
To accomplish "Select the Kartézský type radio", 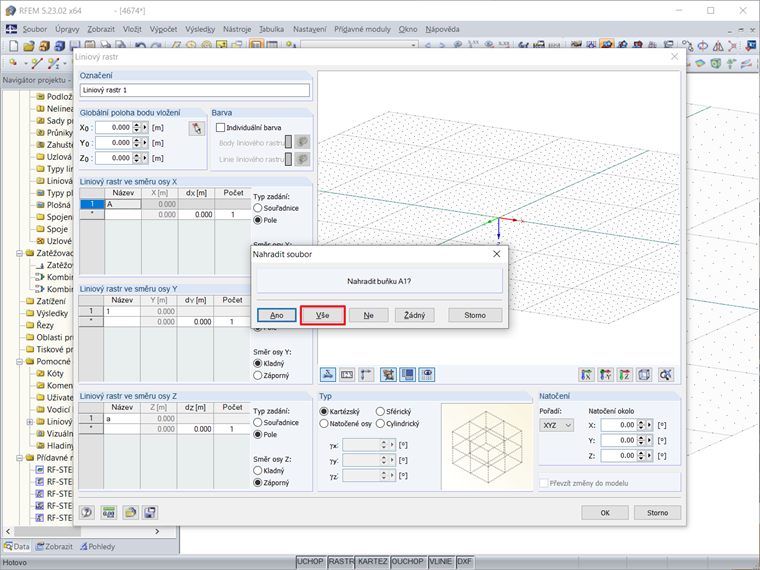I will (324, 411).
